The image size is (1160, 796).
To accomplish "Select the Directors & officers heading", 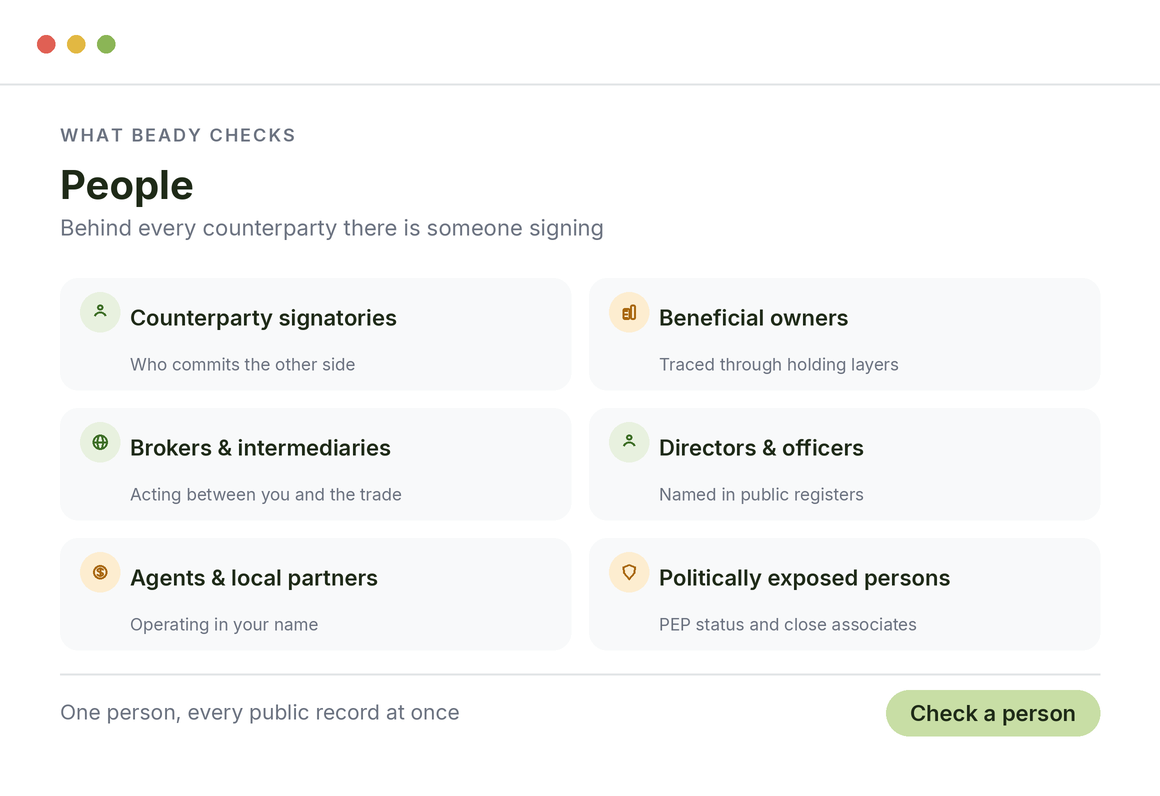I will pyautogui.click(x=761, y=448).
